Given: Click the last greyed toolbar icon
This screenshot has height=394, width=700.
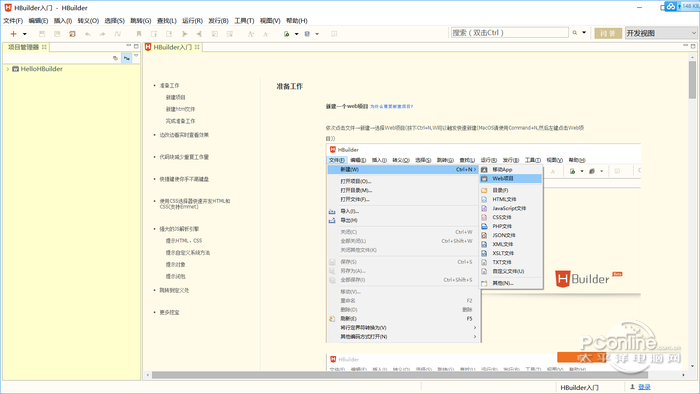Looking at the screenshot, I should [x=334, y=34].
